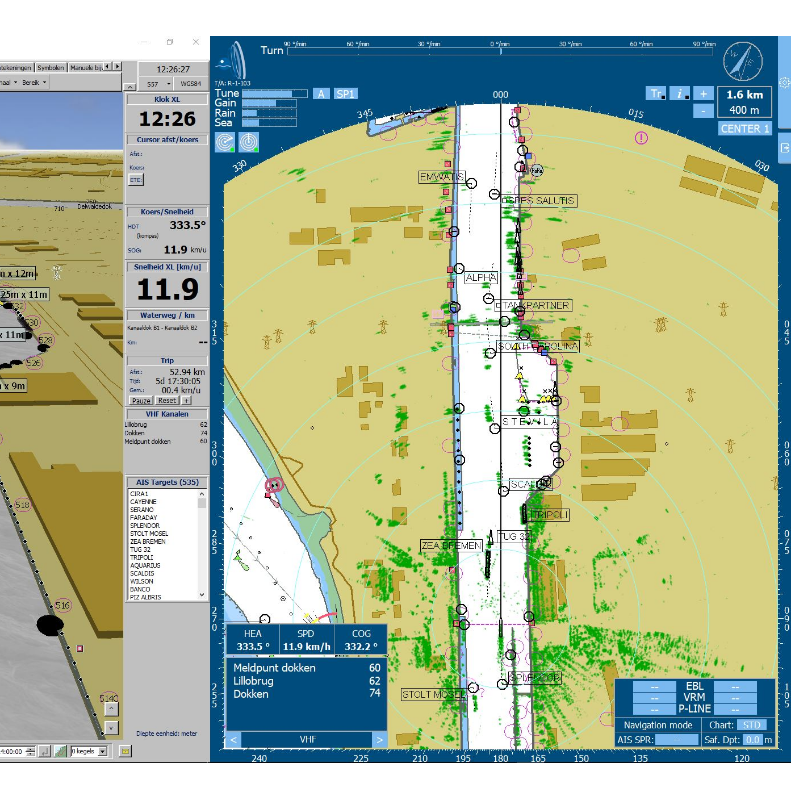Open the info 'i' button
The image size is (800, 800).
680,94
